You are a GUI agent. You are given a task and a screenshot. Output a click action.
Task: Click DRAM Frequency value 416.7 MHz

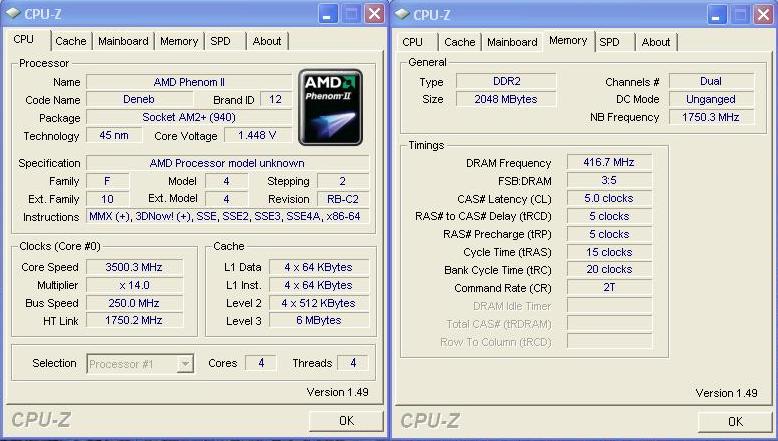coord(609,162)
